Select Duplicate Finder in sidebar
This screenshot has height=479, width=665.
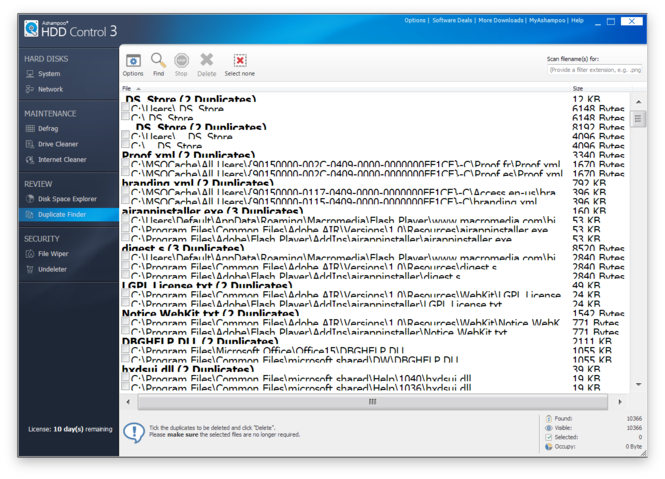click(69, 215)
